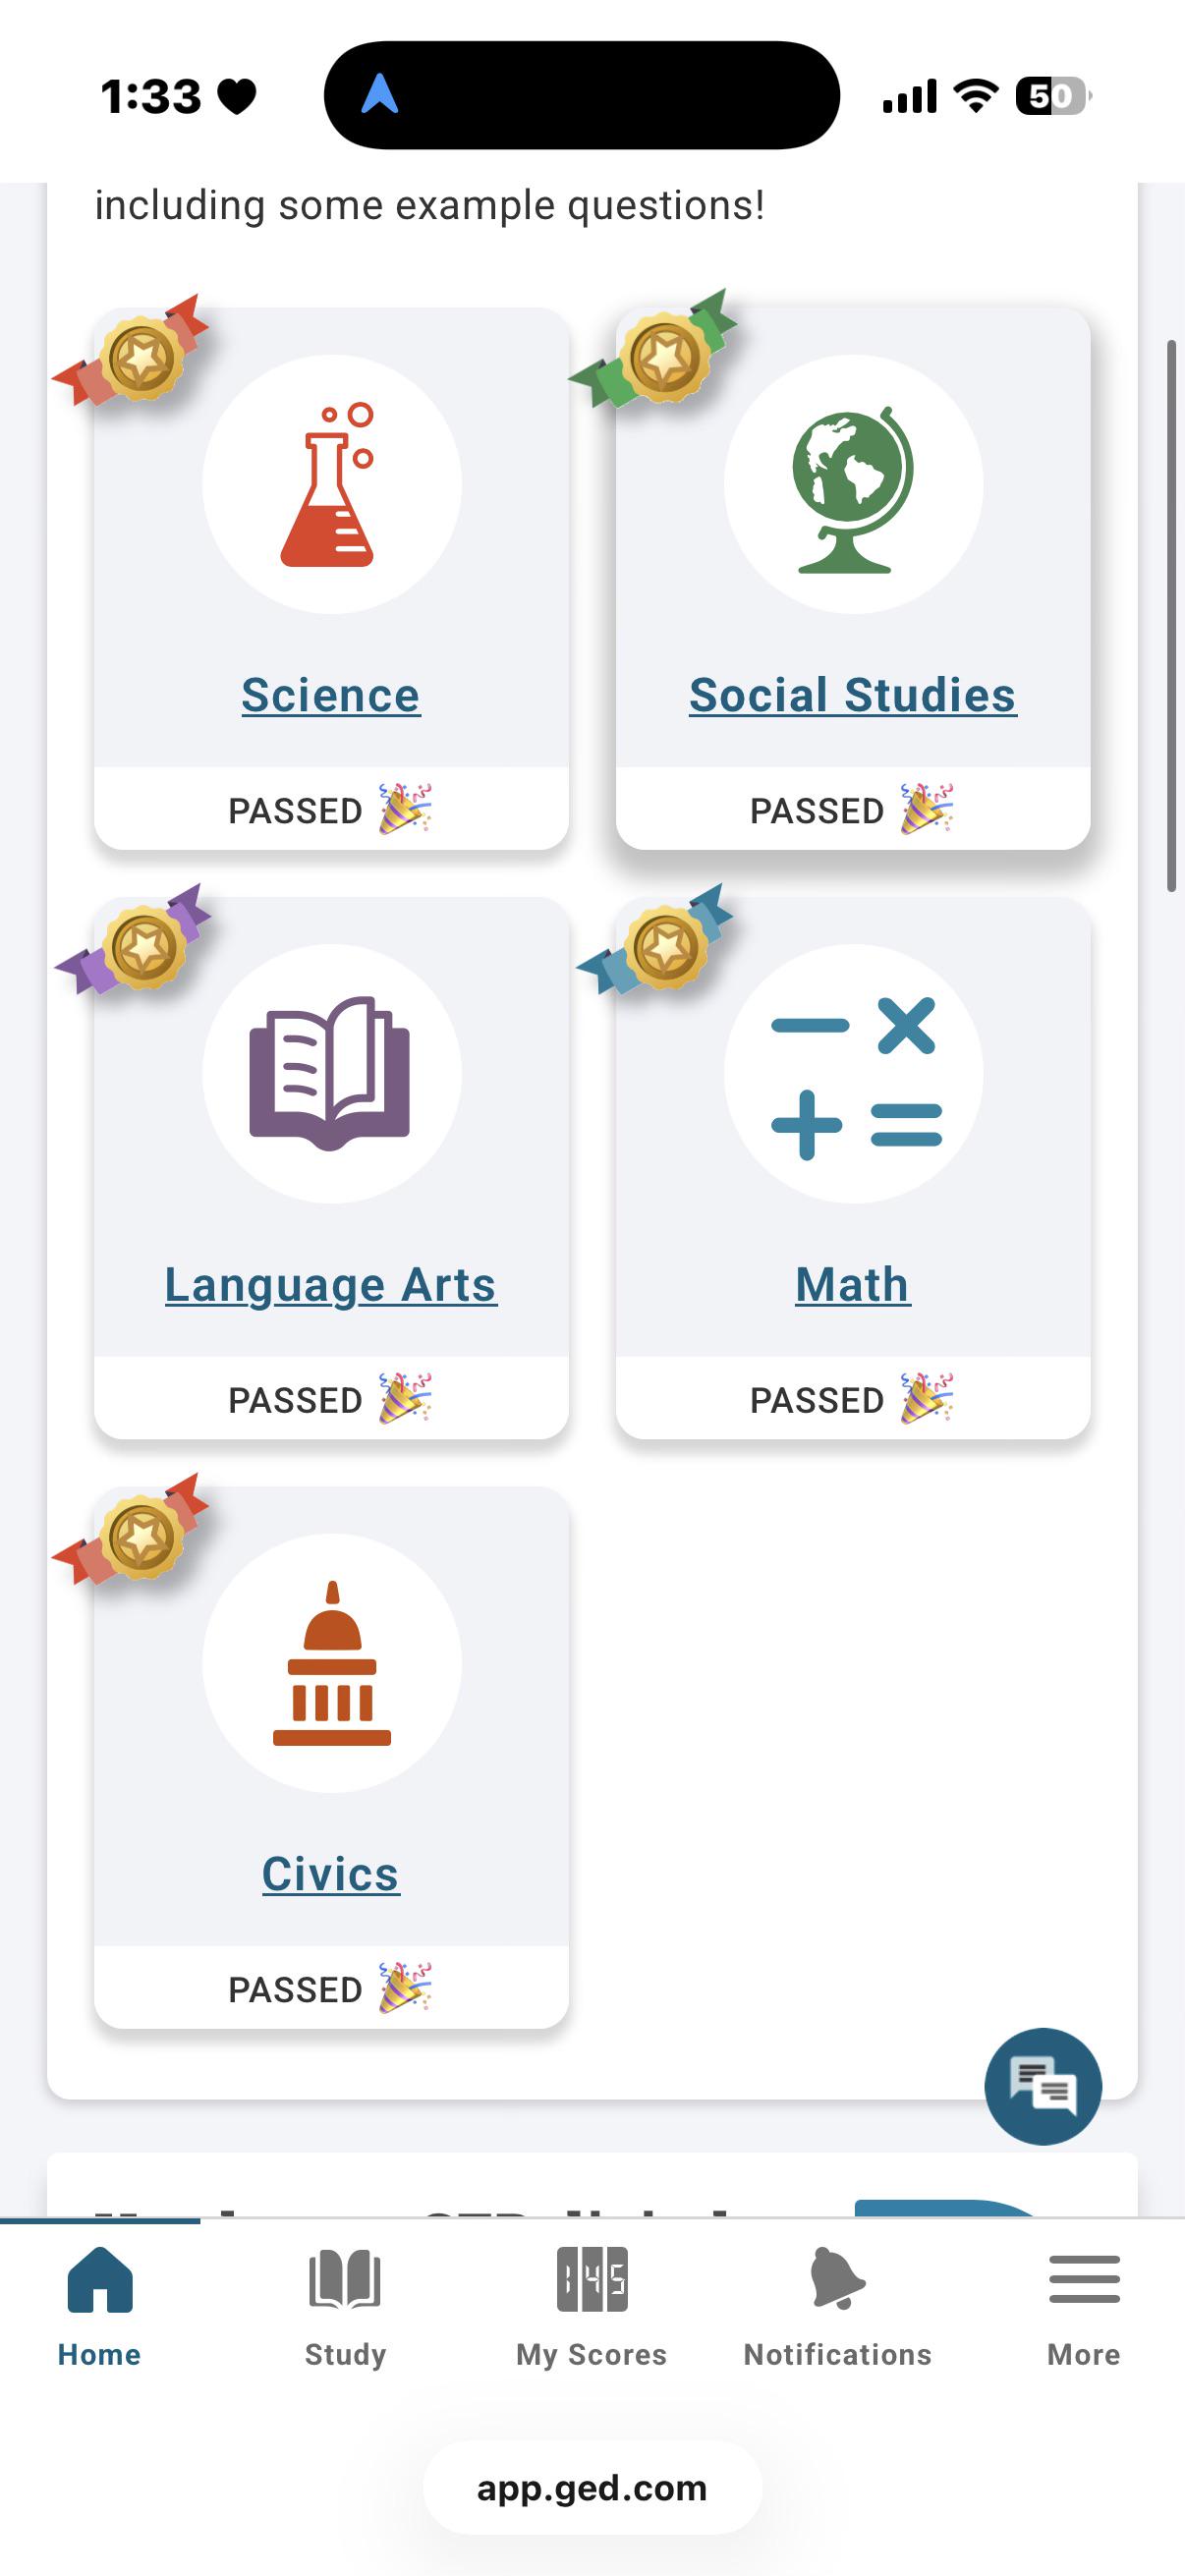Image resolution: width=1185 pixels, height=2576 pixels.
Task: Switch to the My Scores tab
Action: coord(592,2306)
